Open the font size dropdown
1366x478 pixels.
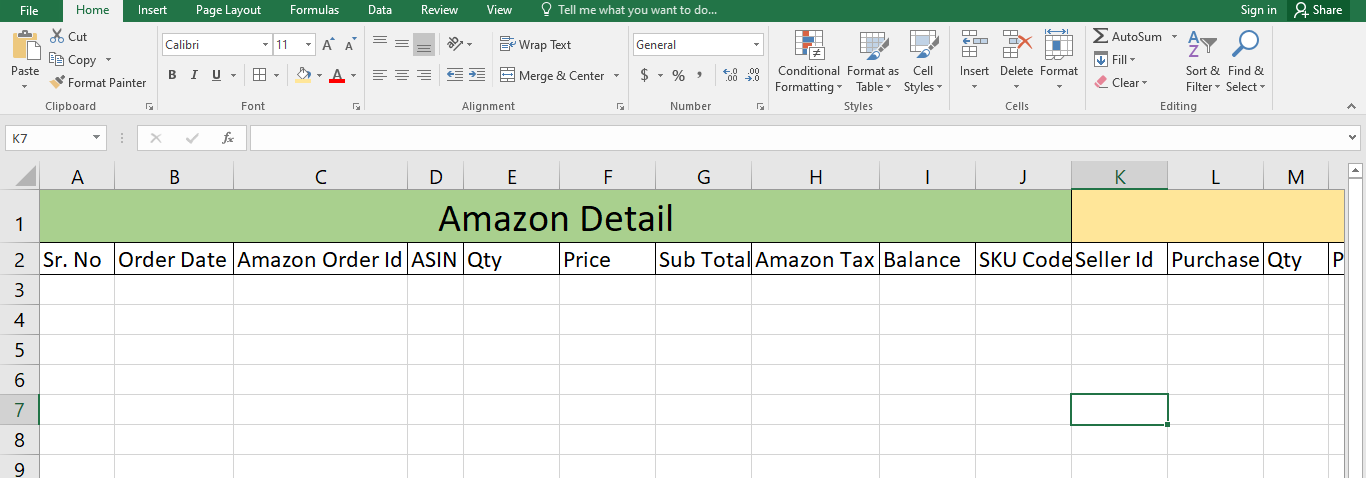pos(308,45)
